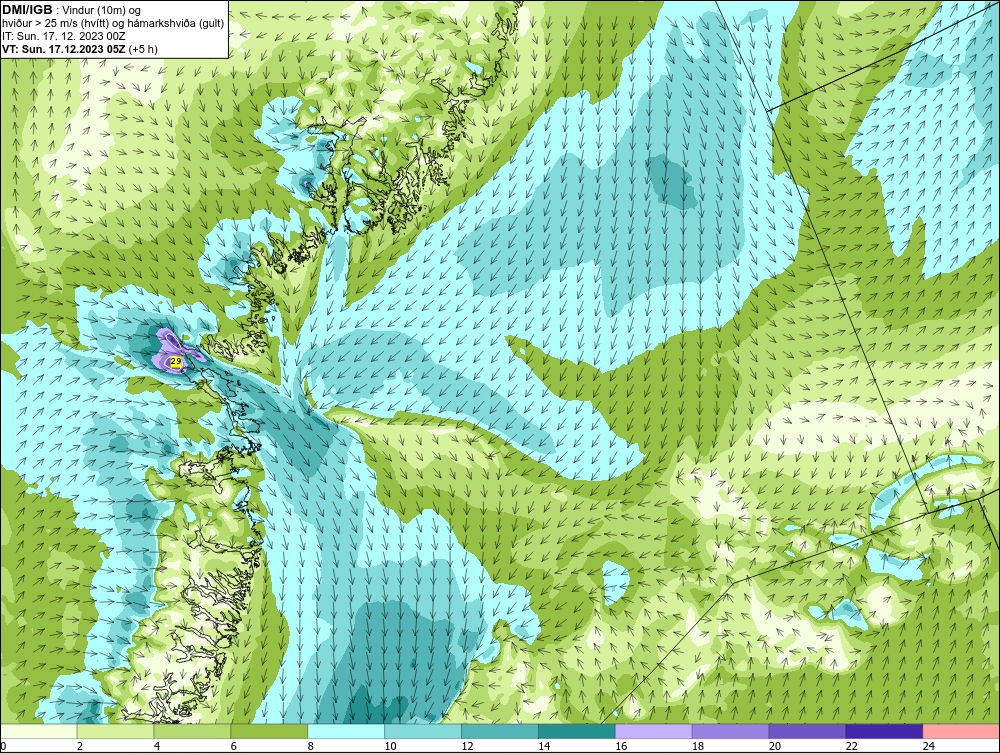Click the DMI/IGB title text
The height and width of the screenshot is (753, 1000).
pos(27,10)
